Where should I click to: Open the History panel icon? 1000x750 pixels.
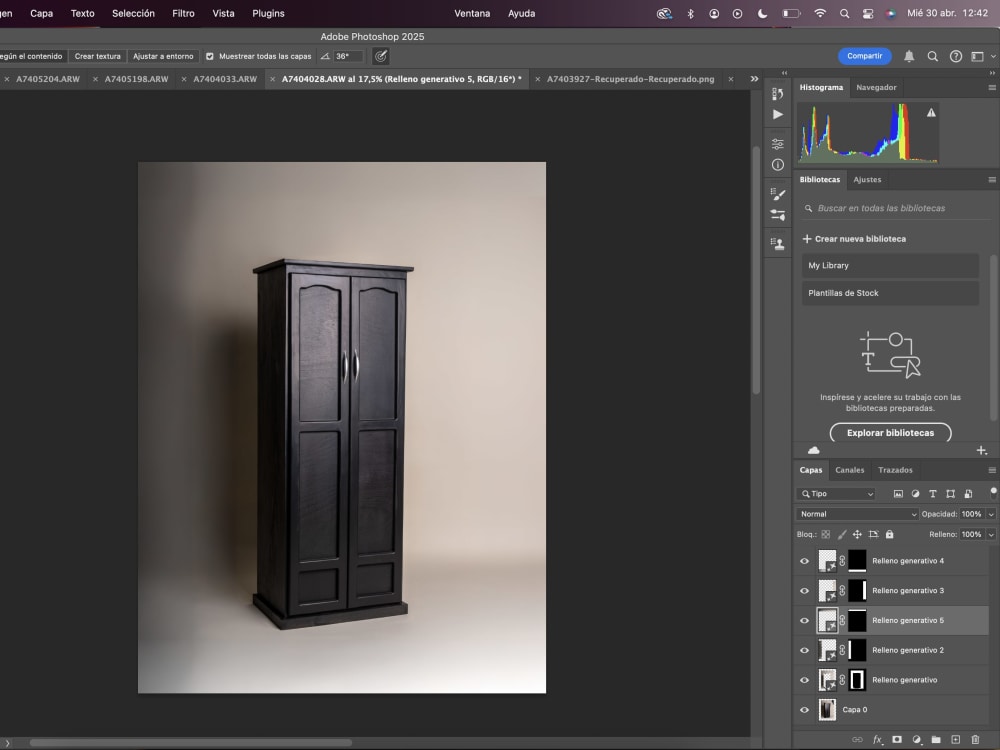coord(777,94)
